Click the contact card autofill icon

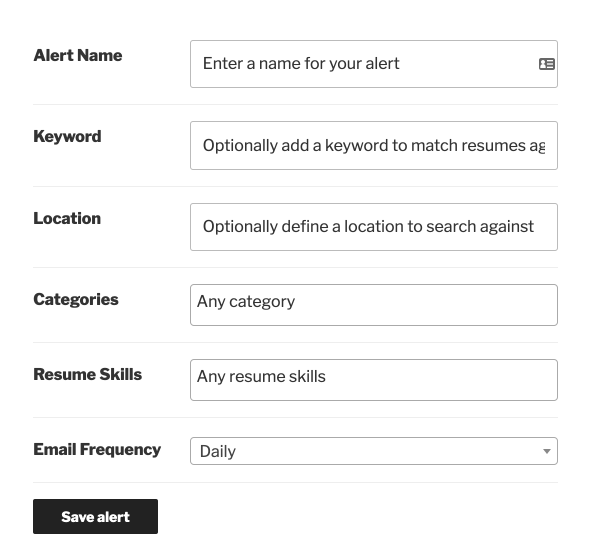click(x=547, y=64)
